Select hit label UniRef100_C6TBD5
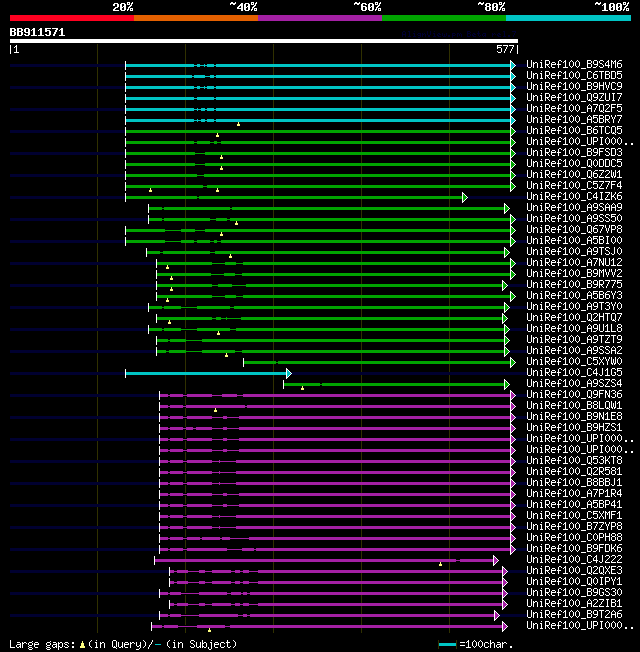This screenshot has width=640, height=652. 574,75
